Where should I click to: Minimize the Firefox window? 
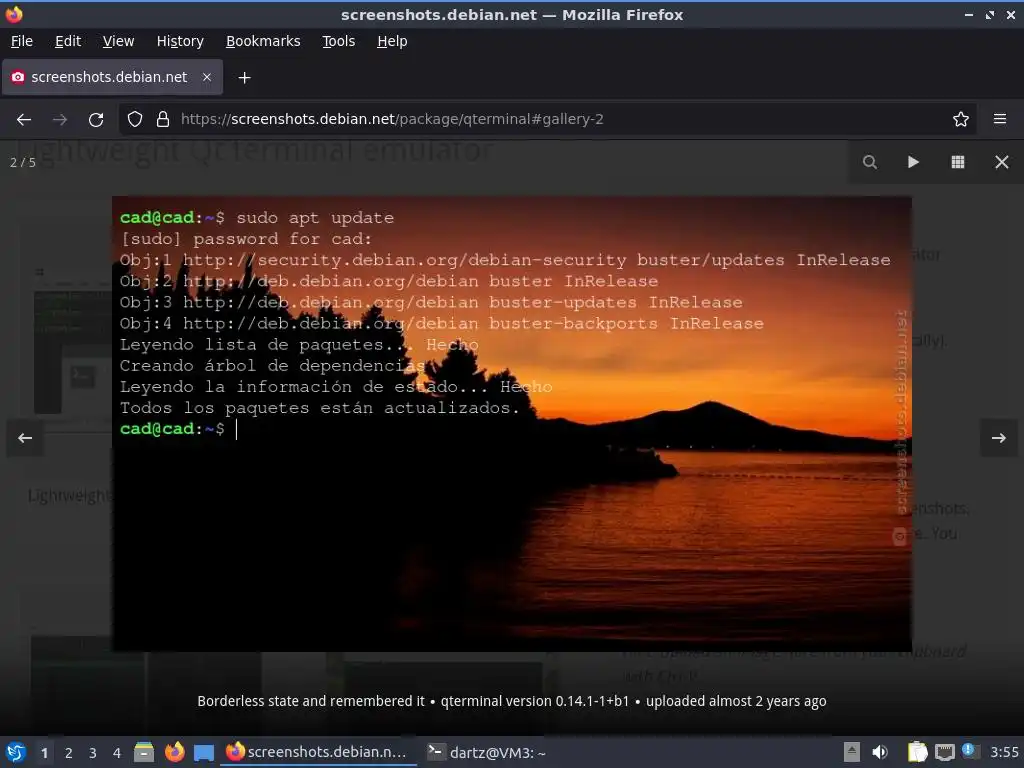point(968,15)
